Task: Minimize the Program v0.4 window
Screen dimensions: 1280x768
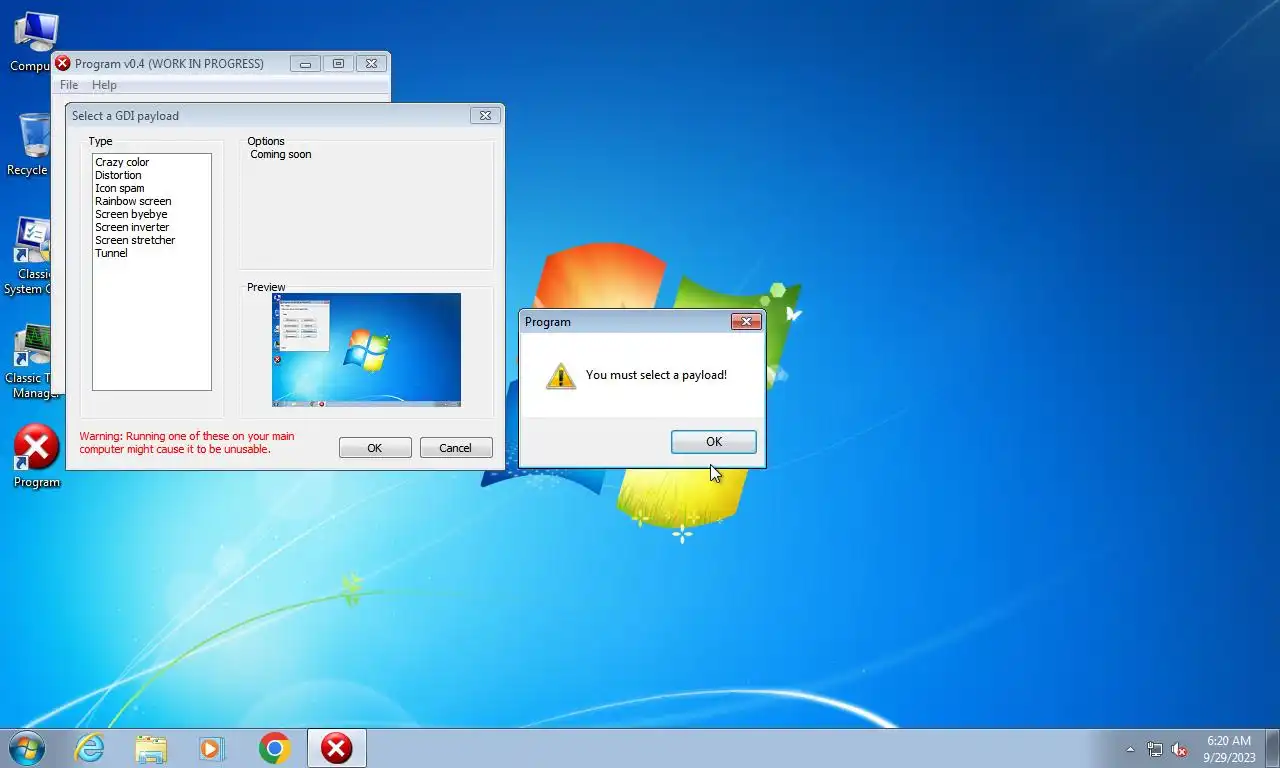Action: point(305,63)
